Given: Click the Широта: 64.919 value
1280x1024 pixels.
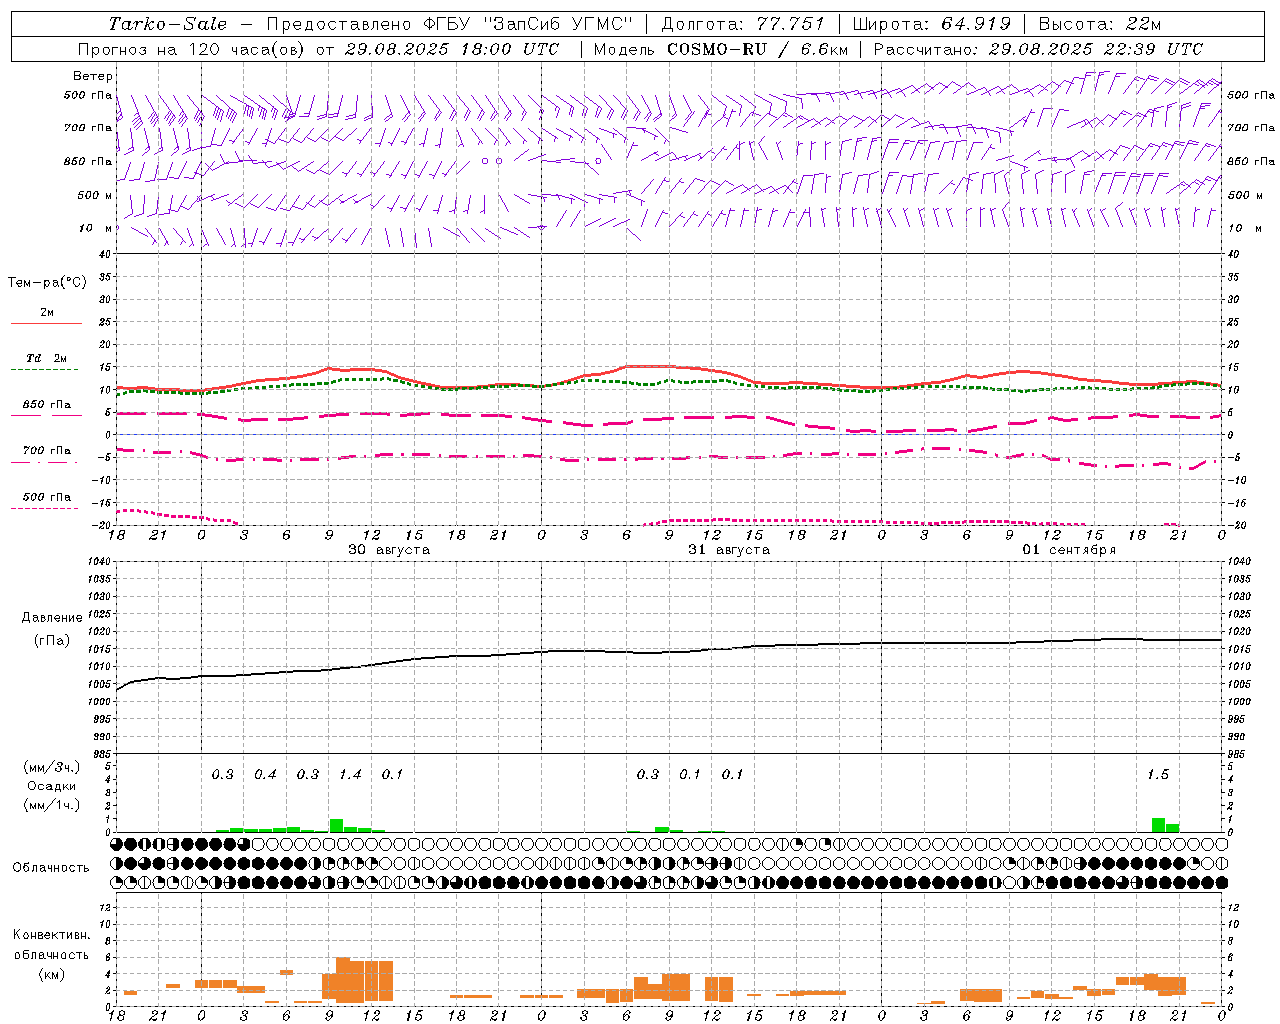Looking at the screenshot, I should point(932,24).
